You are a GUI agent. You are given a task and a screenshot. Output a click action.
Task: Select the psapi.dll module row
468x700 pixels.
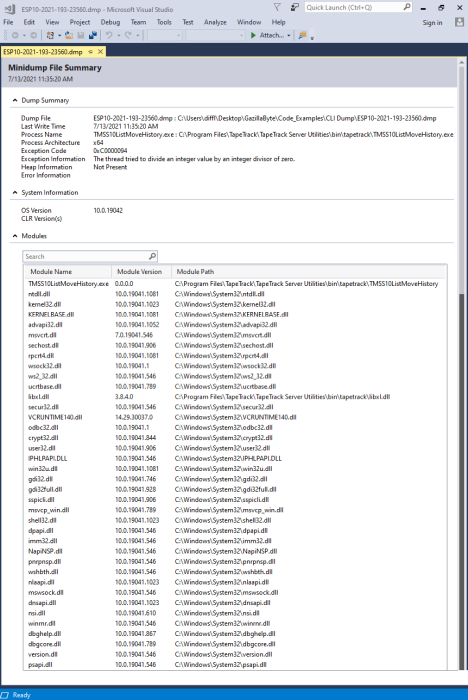click(x=235, y=664)
